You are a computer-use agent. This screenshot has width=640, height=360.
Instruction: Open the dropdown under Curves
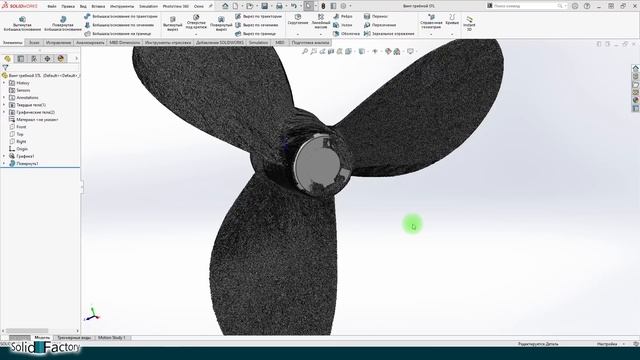[x=452, y=35]
